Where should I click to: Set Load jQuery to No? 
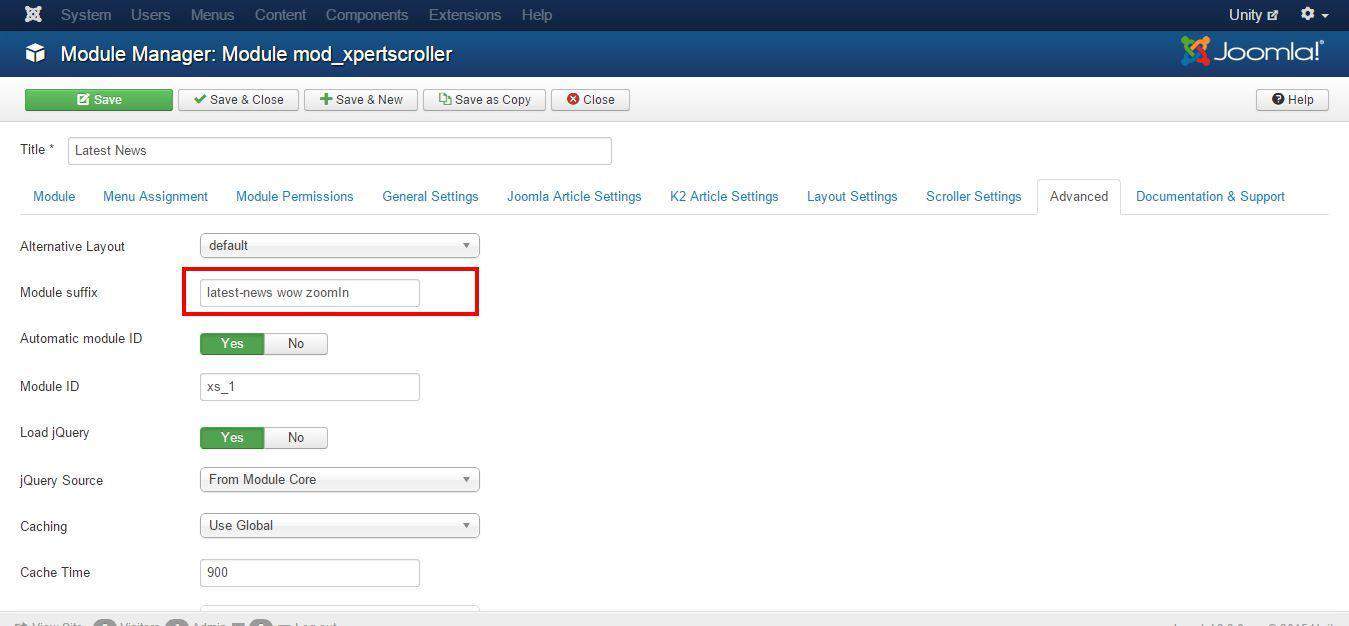click(x=296, y=438)
